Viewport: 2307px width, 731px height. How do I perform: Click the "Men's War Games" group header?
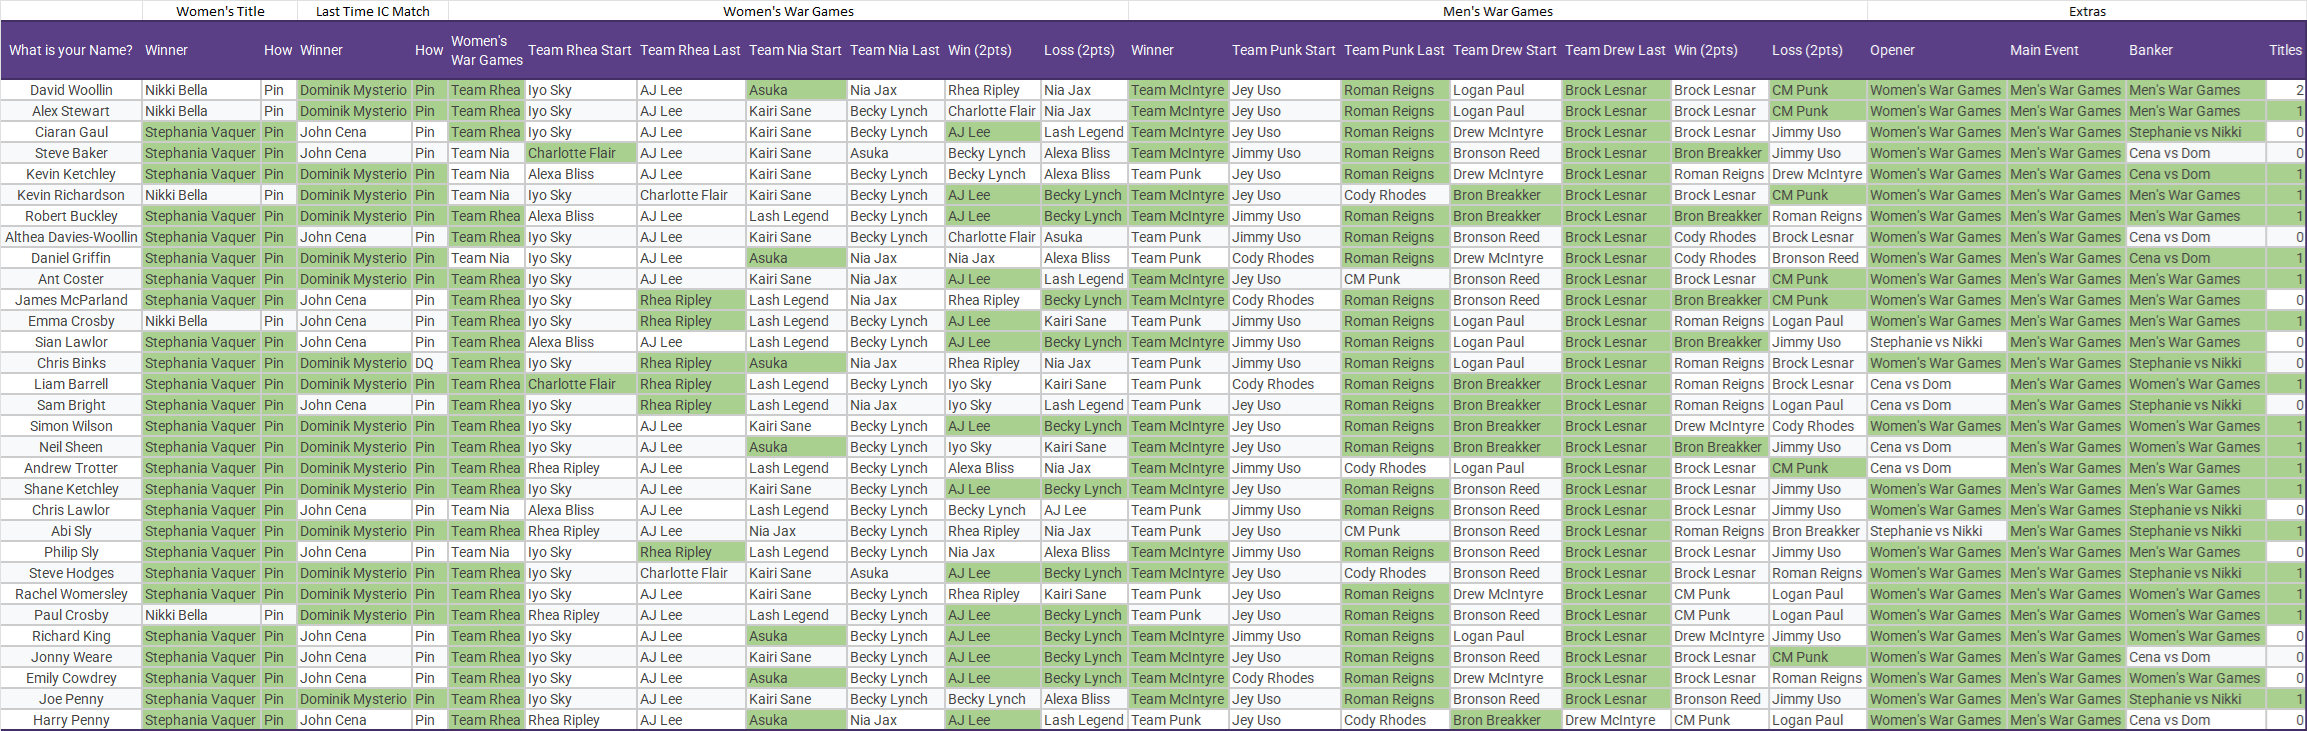pos(1497,11)
